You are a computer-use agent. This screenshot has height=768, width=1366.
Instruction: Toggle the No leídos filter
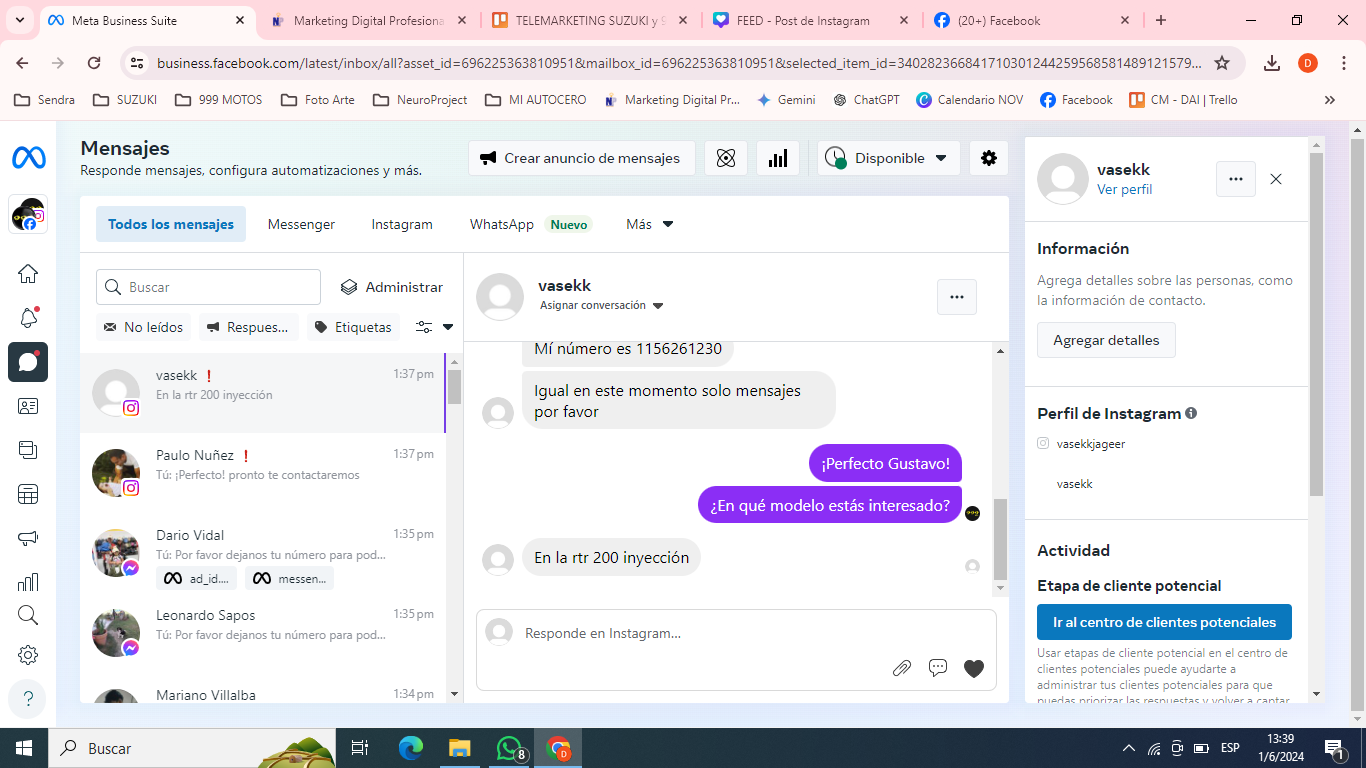[143, 327]
